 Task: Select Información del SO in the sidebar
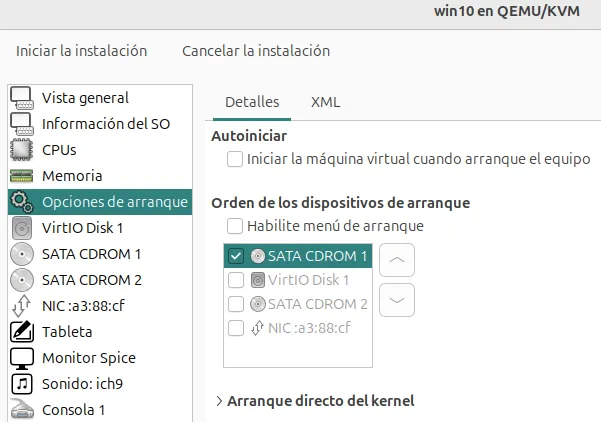[x=100, y=124]
